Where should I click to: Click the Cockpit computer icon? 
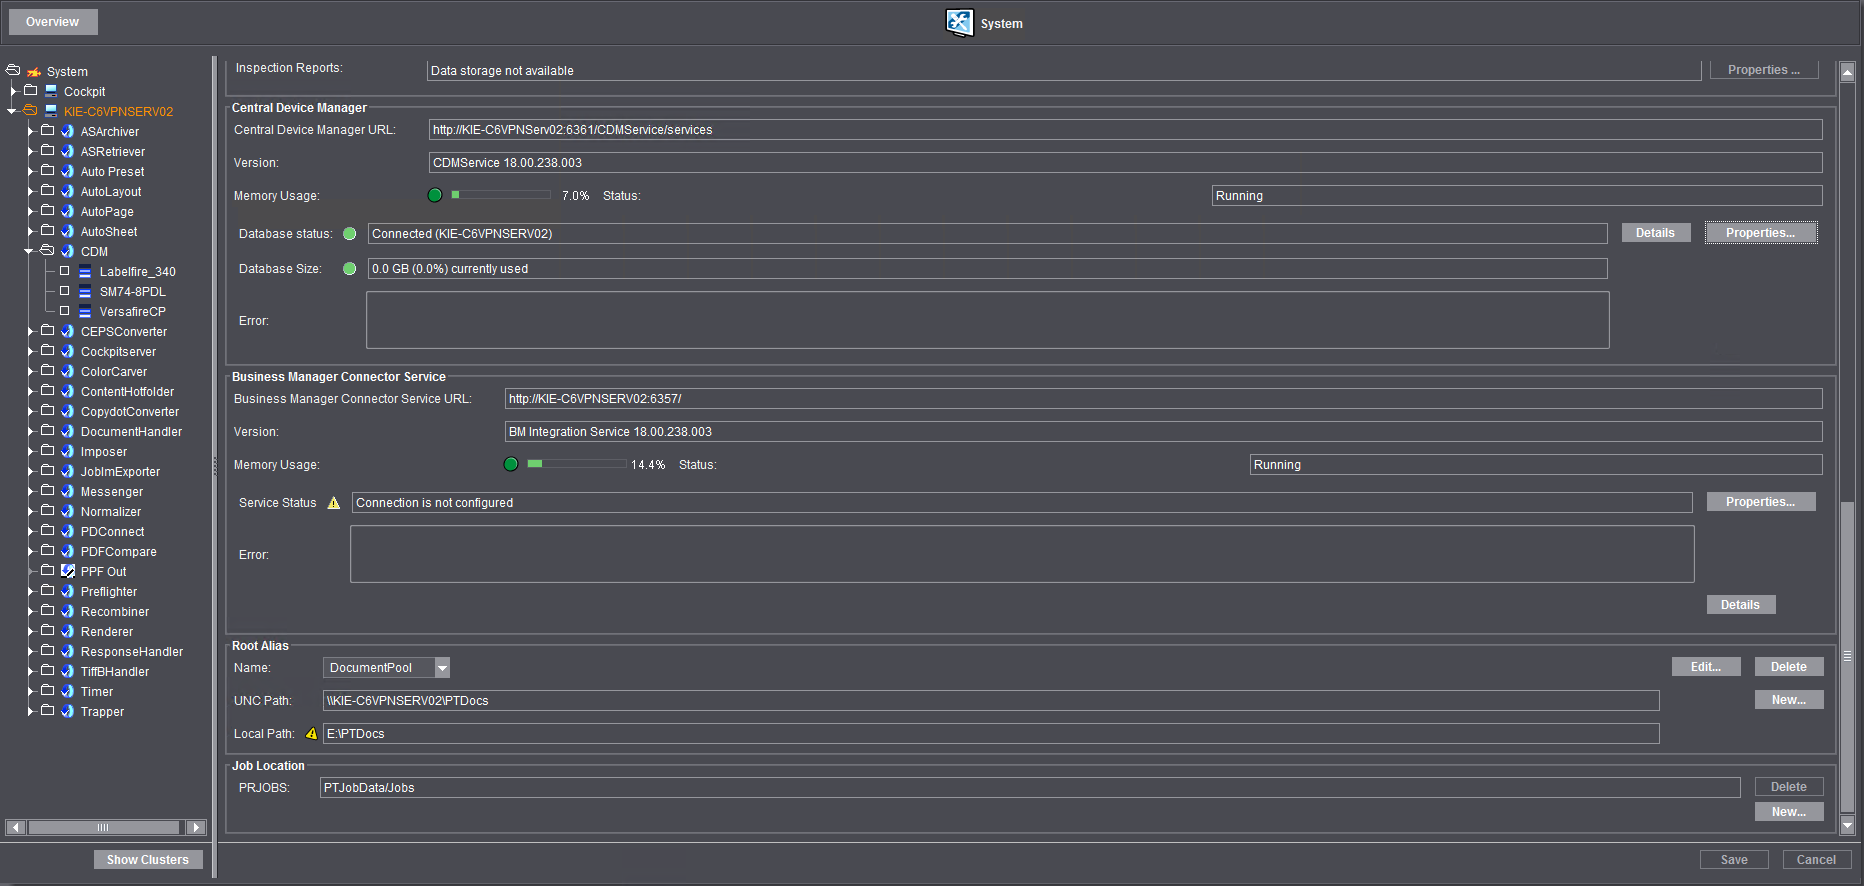coord(51,91)
